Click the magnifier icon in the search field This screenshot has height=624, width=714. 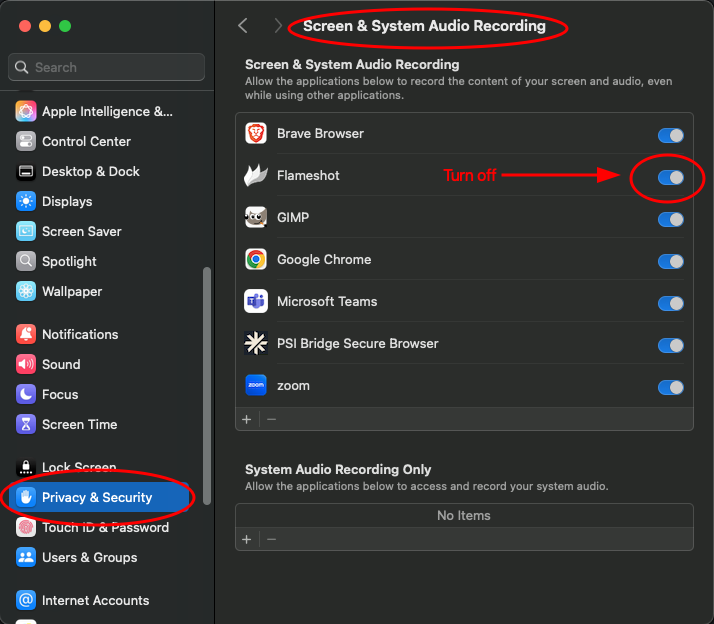click(21, 67)
